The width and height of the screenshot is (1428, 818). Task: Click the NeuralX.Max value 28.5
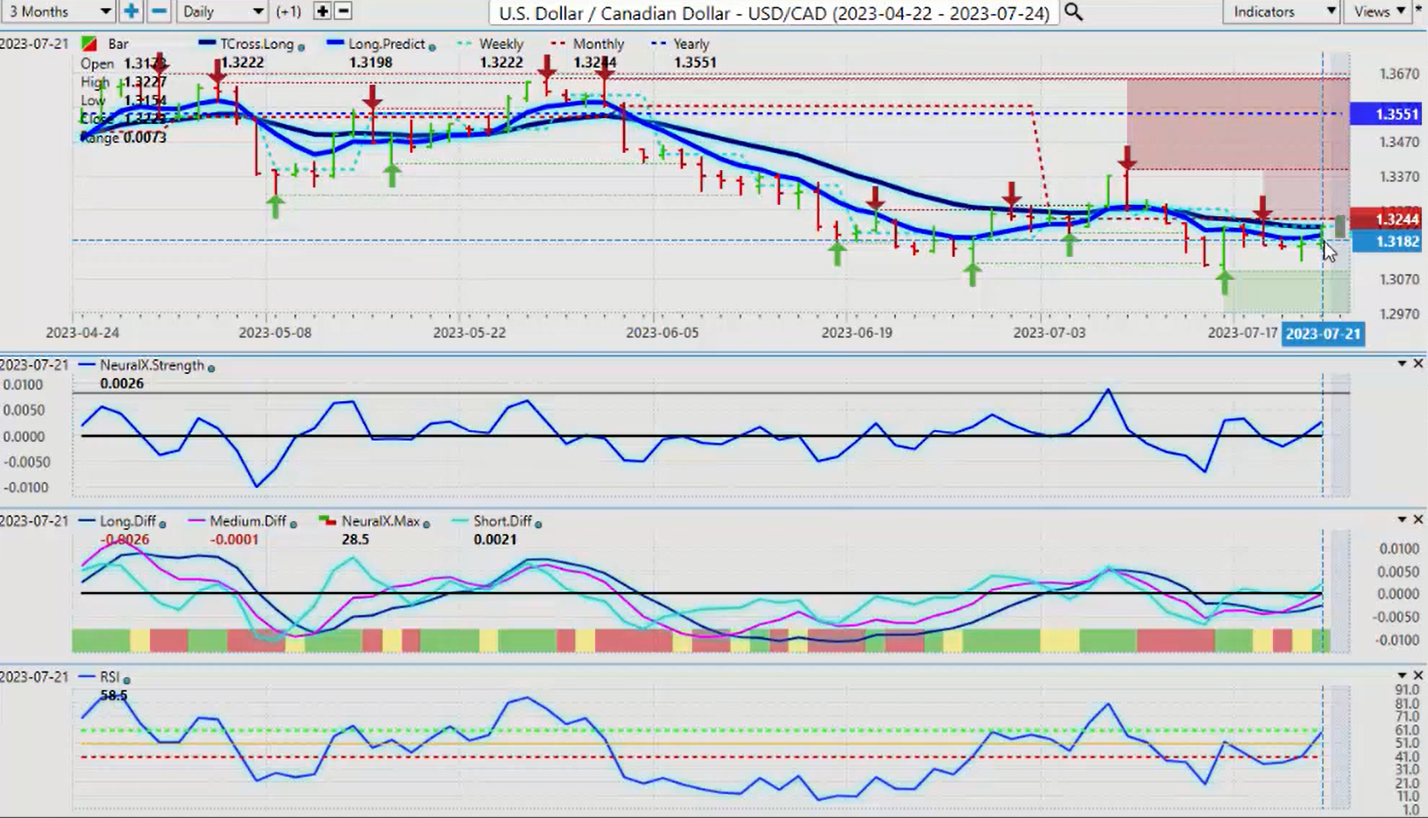click(355, 539)
